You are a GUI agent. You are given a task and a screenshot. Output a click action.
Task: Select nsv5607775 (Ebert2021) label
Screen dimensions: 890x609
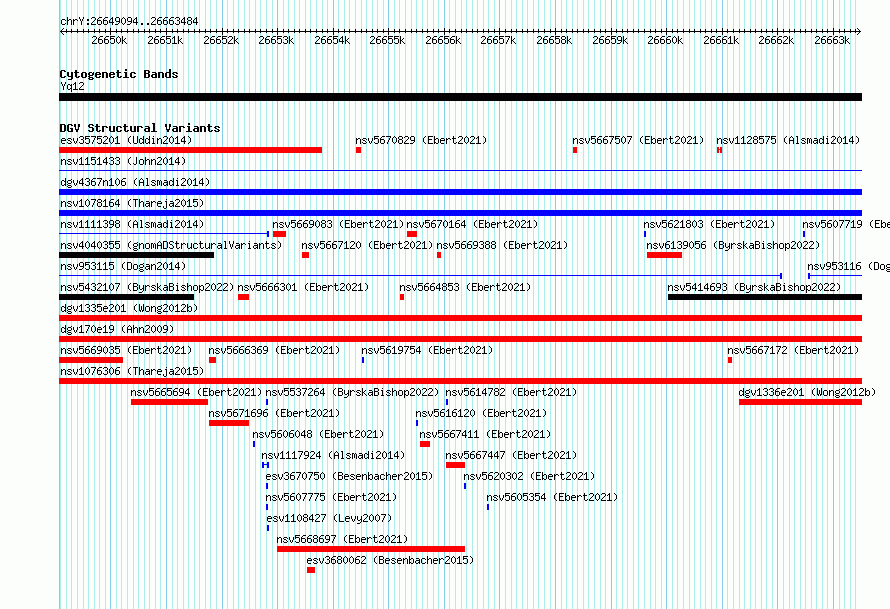coord(331,497)
